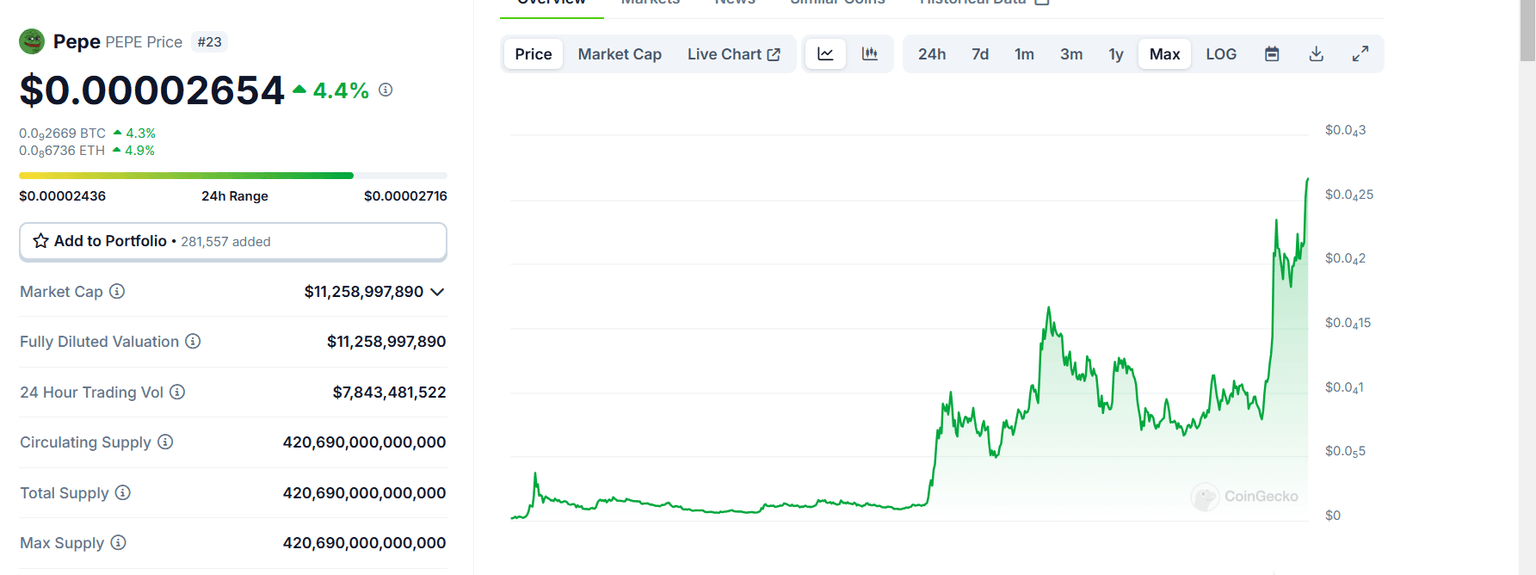Click the Circulating Supply 420,690,000,000,000 value
Viewport: 1536px width, 575px height.
[x=364, y=442]
